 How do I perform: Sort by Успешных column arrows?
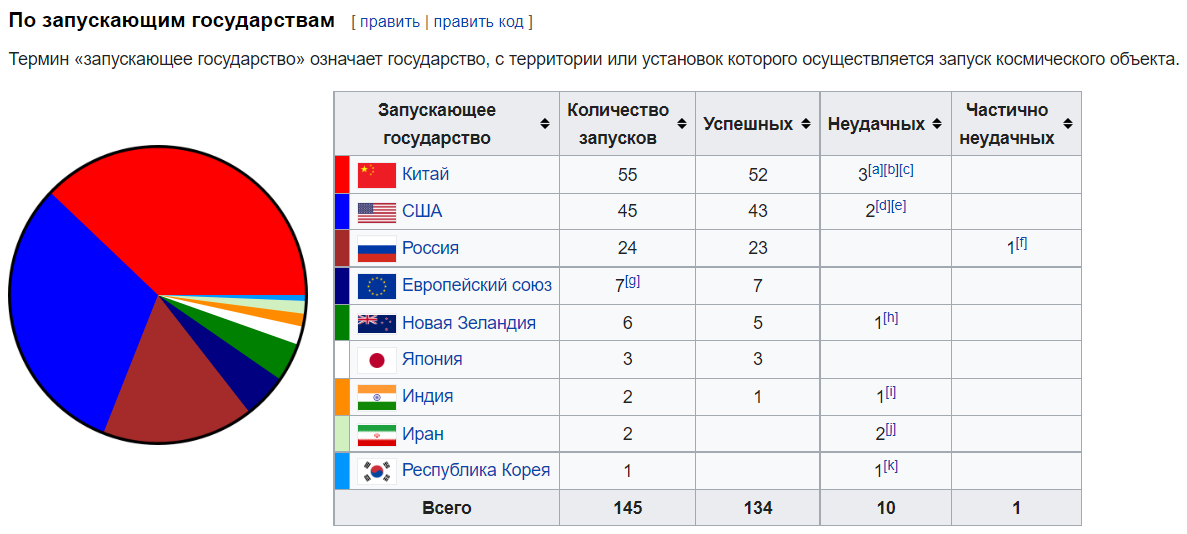[x=805, y=123]
